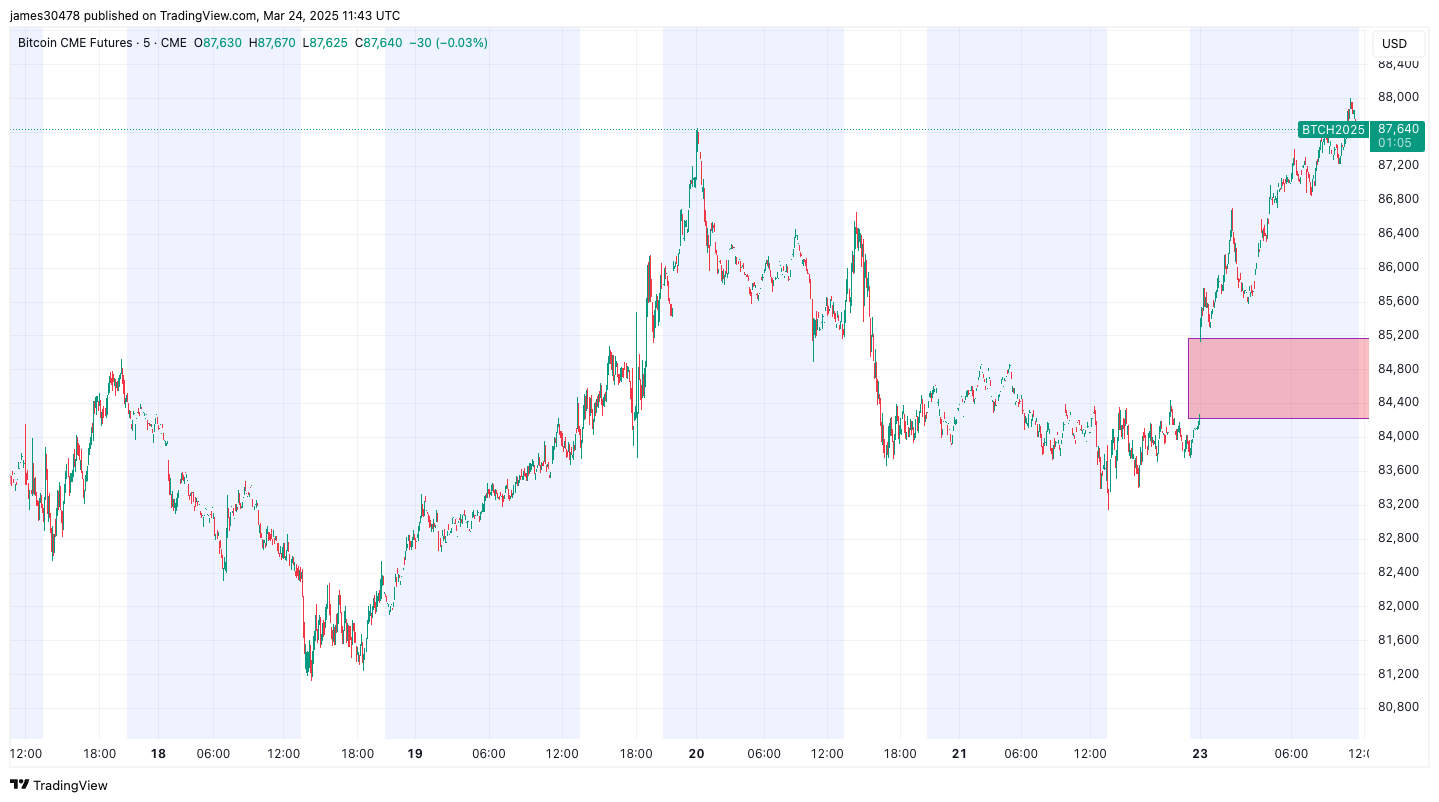Click the 84,000 price axis label

coord(1398,436)
